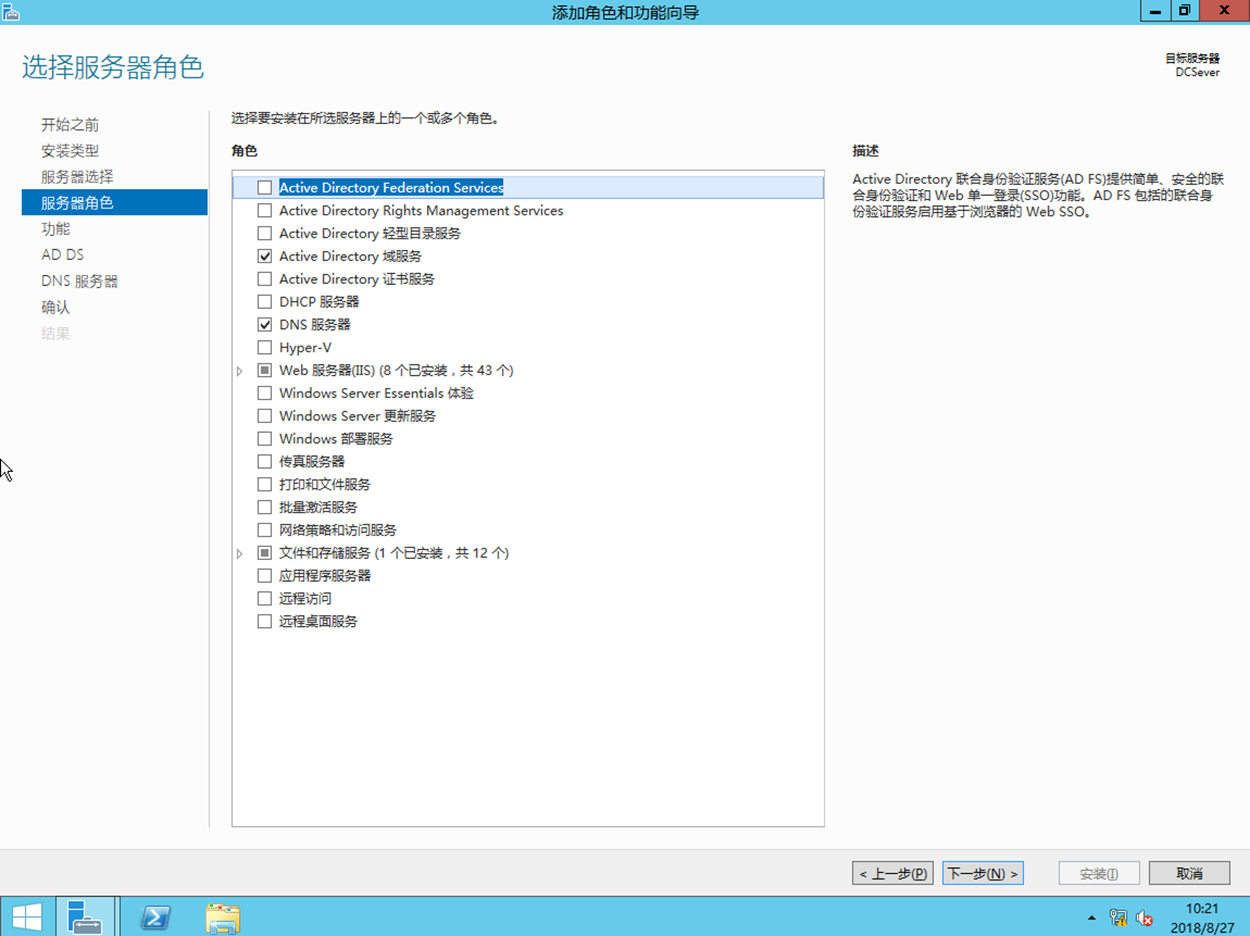Check 批量激活服务
Viewport: 1250px width, 936px height.
click(265, 507)
